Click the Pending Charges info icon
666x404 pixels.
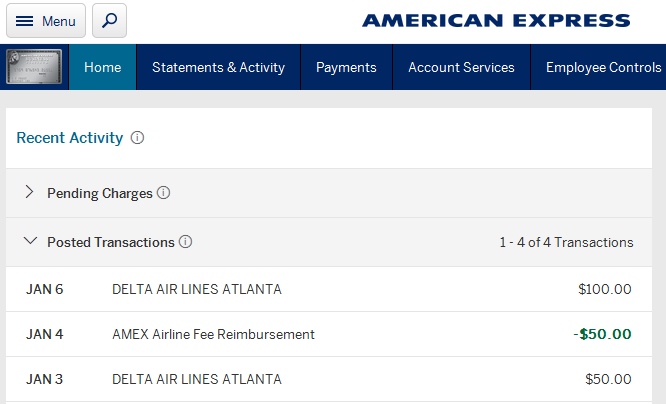tap(164, 193)
